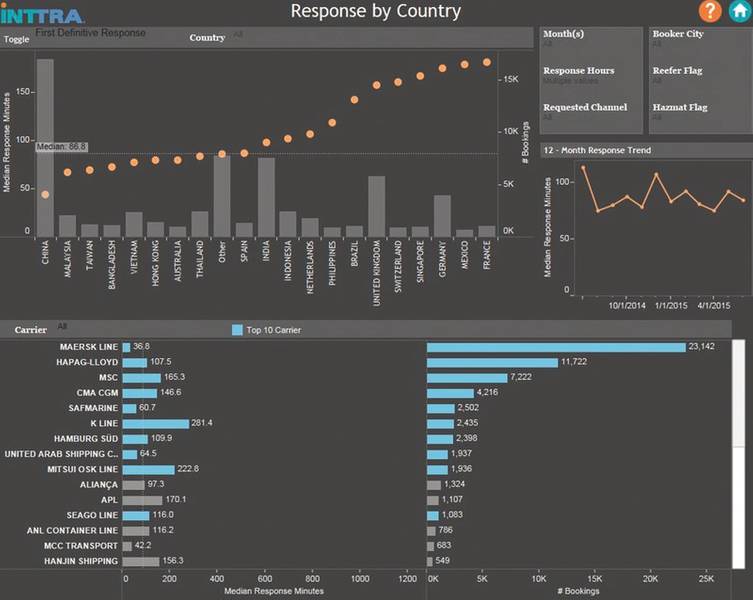Click the INTTRA logo
The height and width of the screenshot is (600, 753).
pyautogui.click(x=42, y=14)
